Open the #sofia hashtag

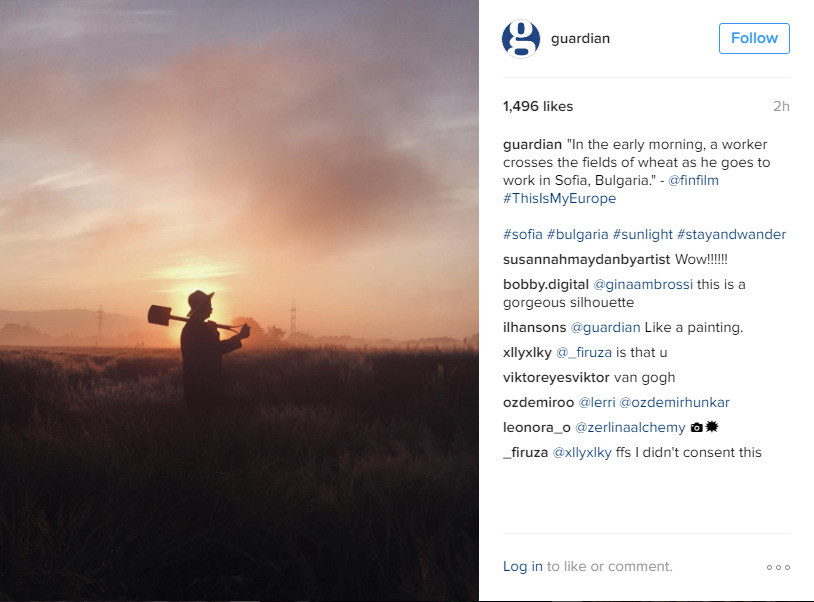(522, 234)
